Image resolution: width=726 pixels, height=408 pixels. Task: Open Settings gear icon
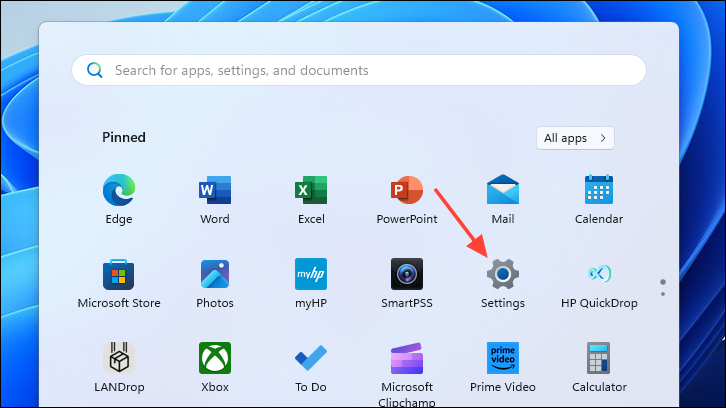503,274
